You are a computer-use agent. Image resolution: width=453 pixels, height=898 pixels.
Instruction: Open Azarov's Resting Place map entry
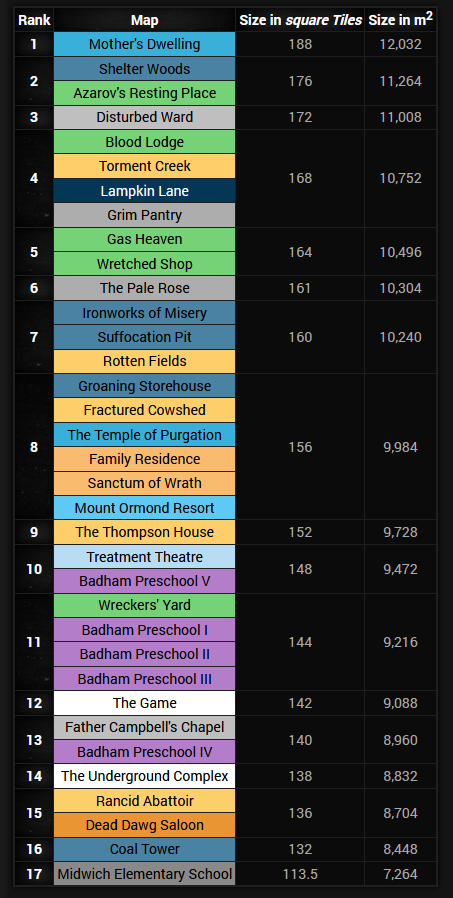coord(144,93)
